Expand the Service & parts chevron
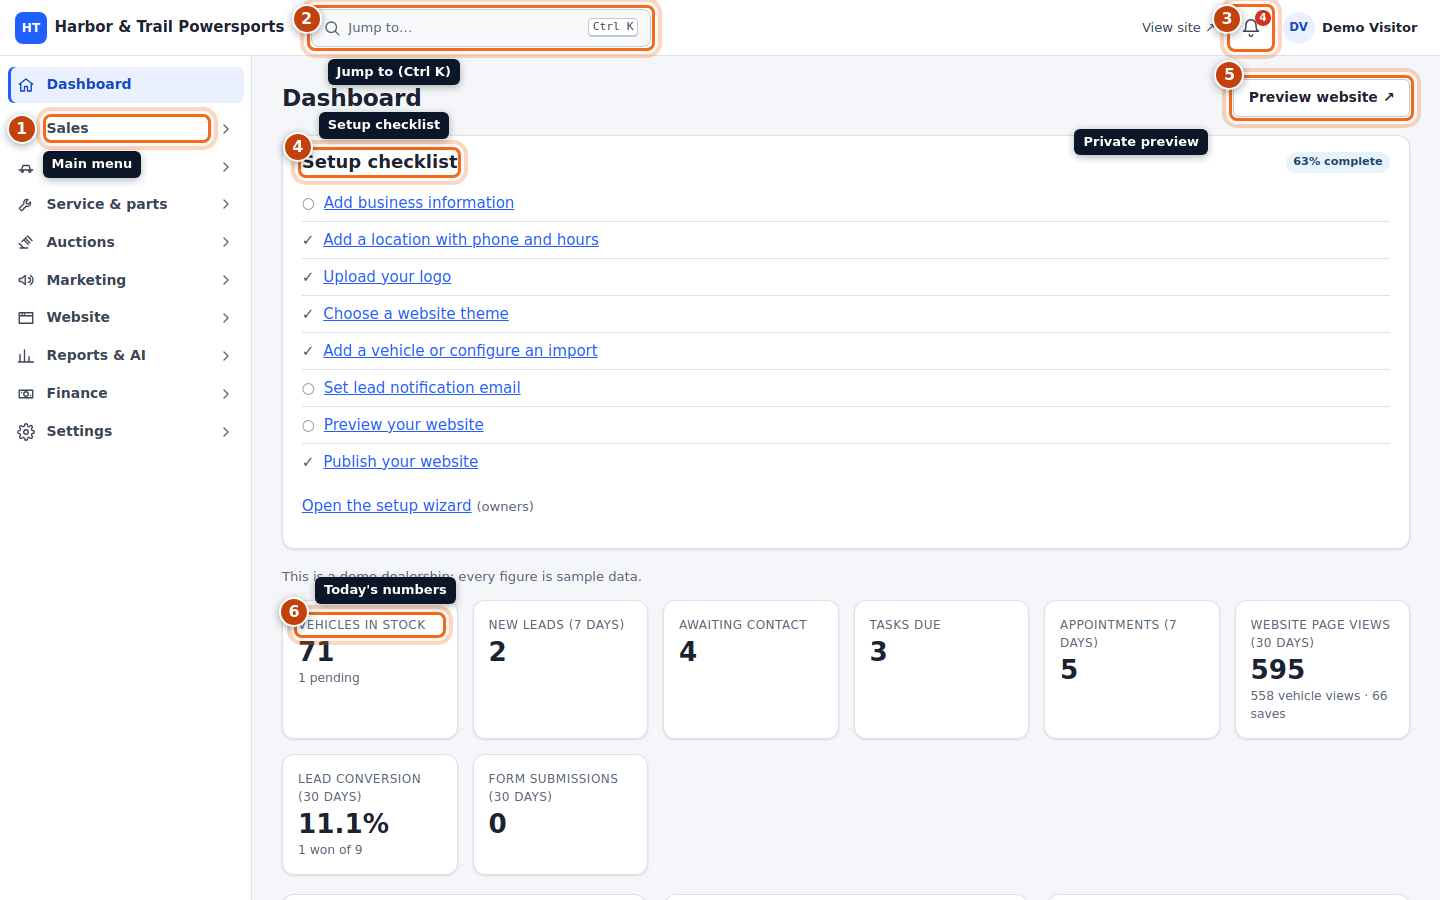The image size is (1440, 900). pos(226,204)
